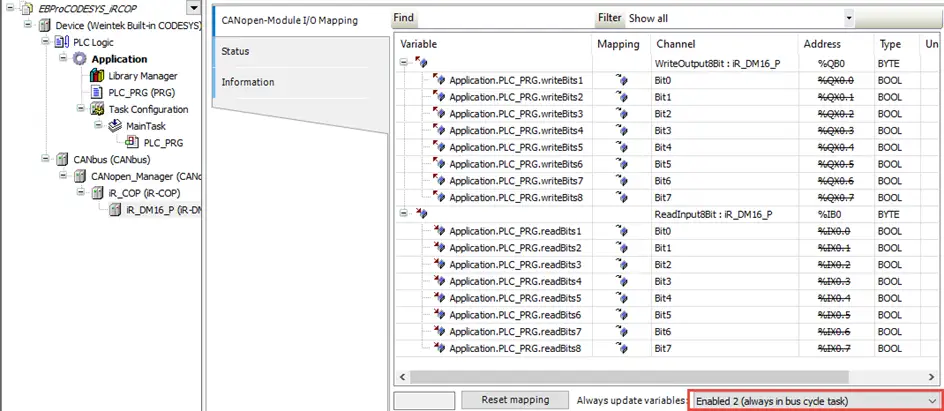Click the blank button left of Reset mapping
Viewport: 944px width, 411px height.
click(x=424, y=401)
